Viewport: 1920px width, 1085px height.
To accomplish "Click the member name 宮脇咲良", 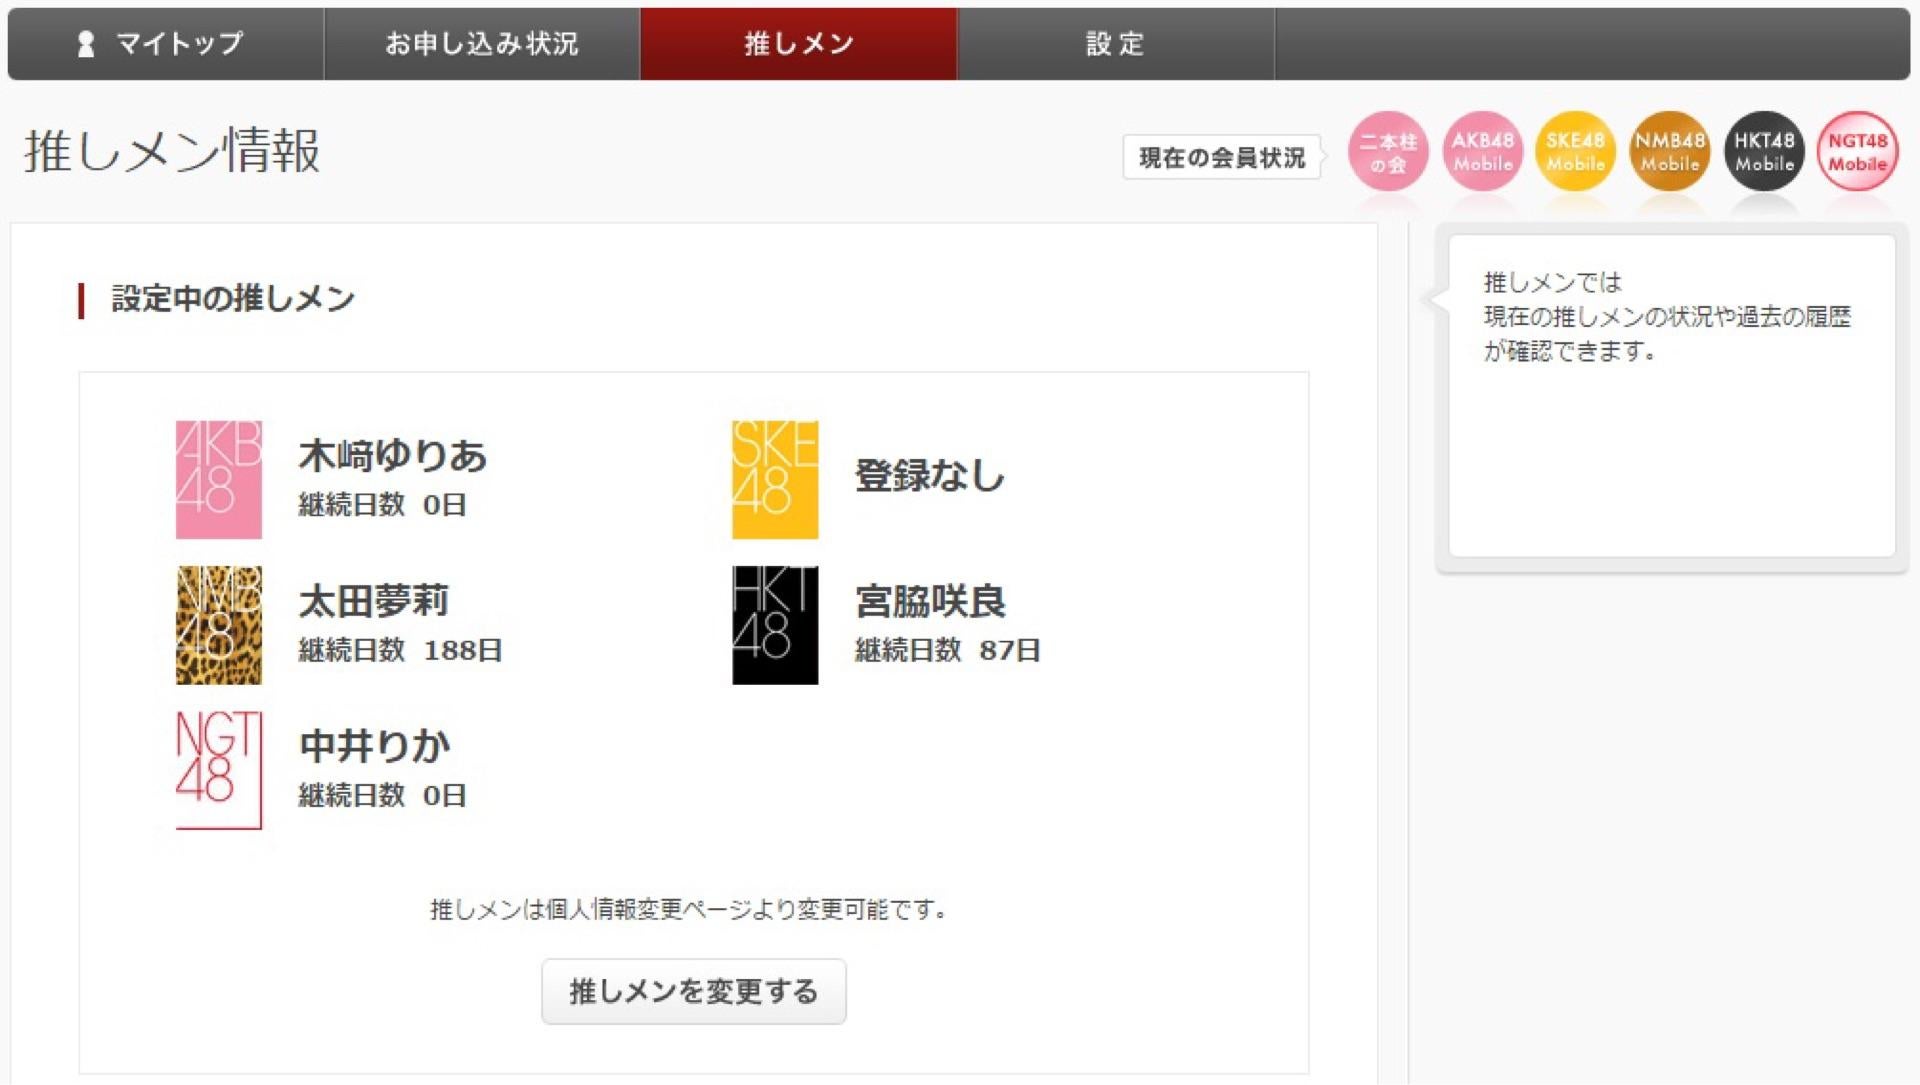I will (930, 602).
